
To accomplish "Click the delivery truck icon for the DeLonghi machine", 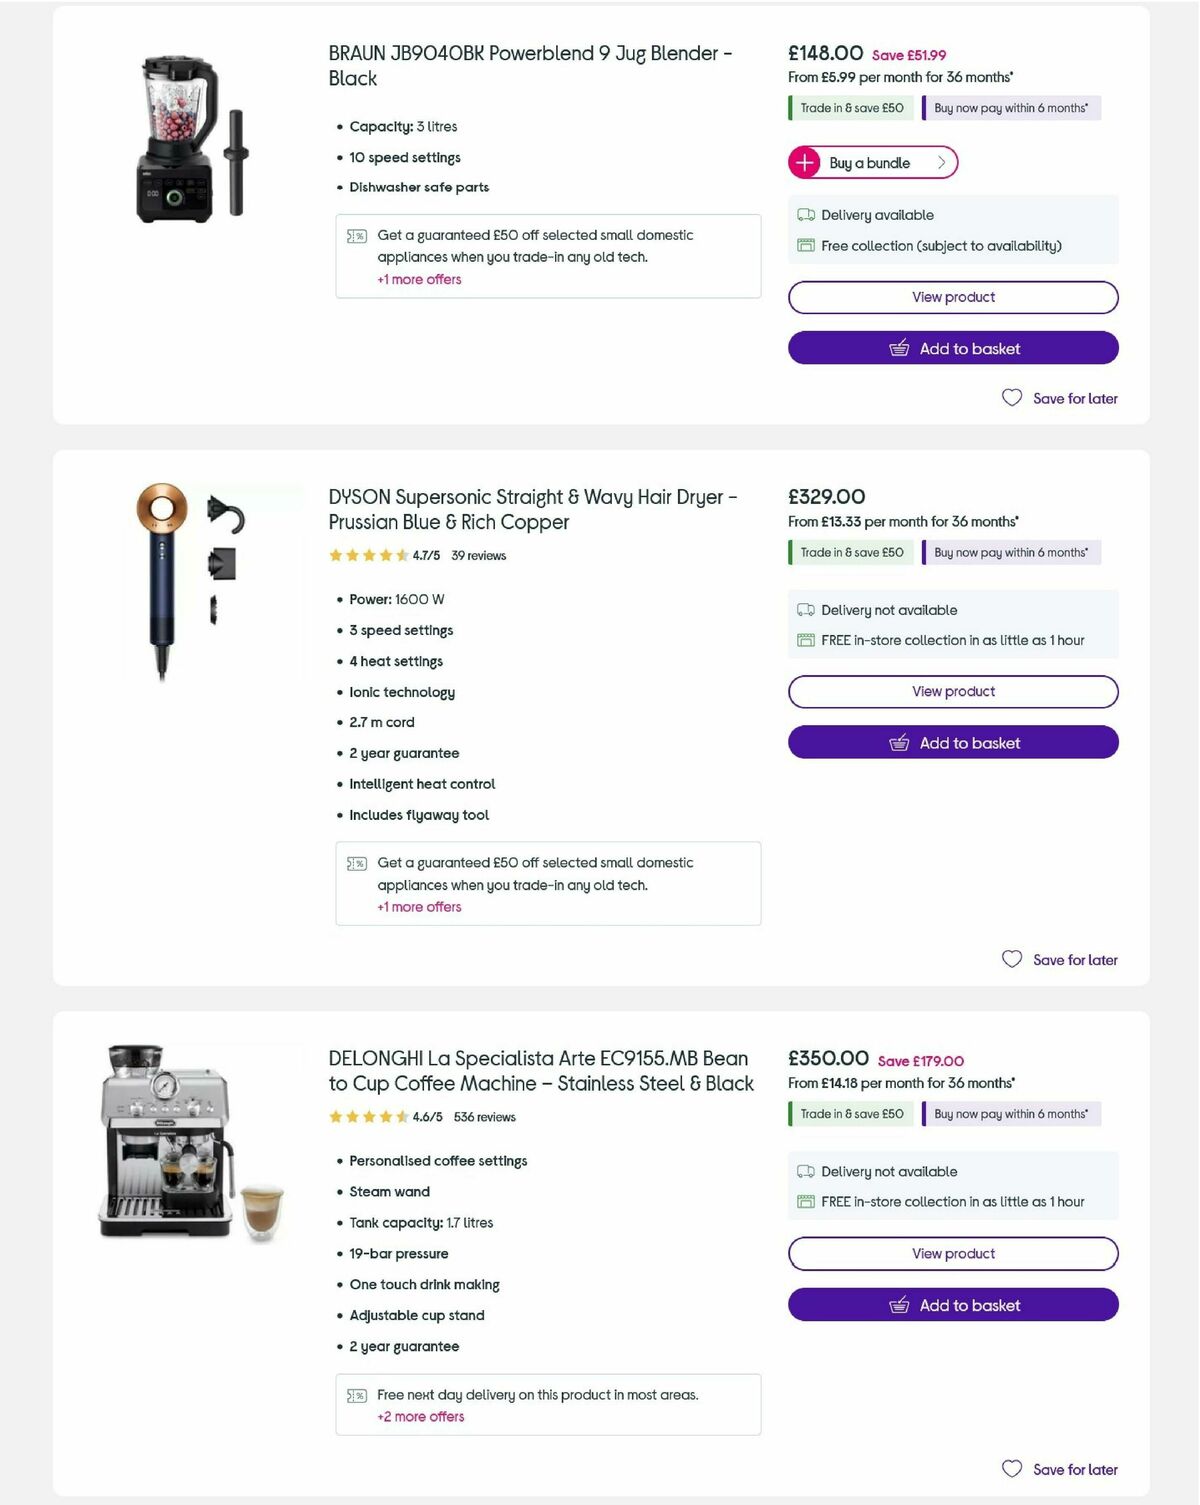I will pos(805,1171).
